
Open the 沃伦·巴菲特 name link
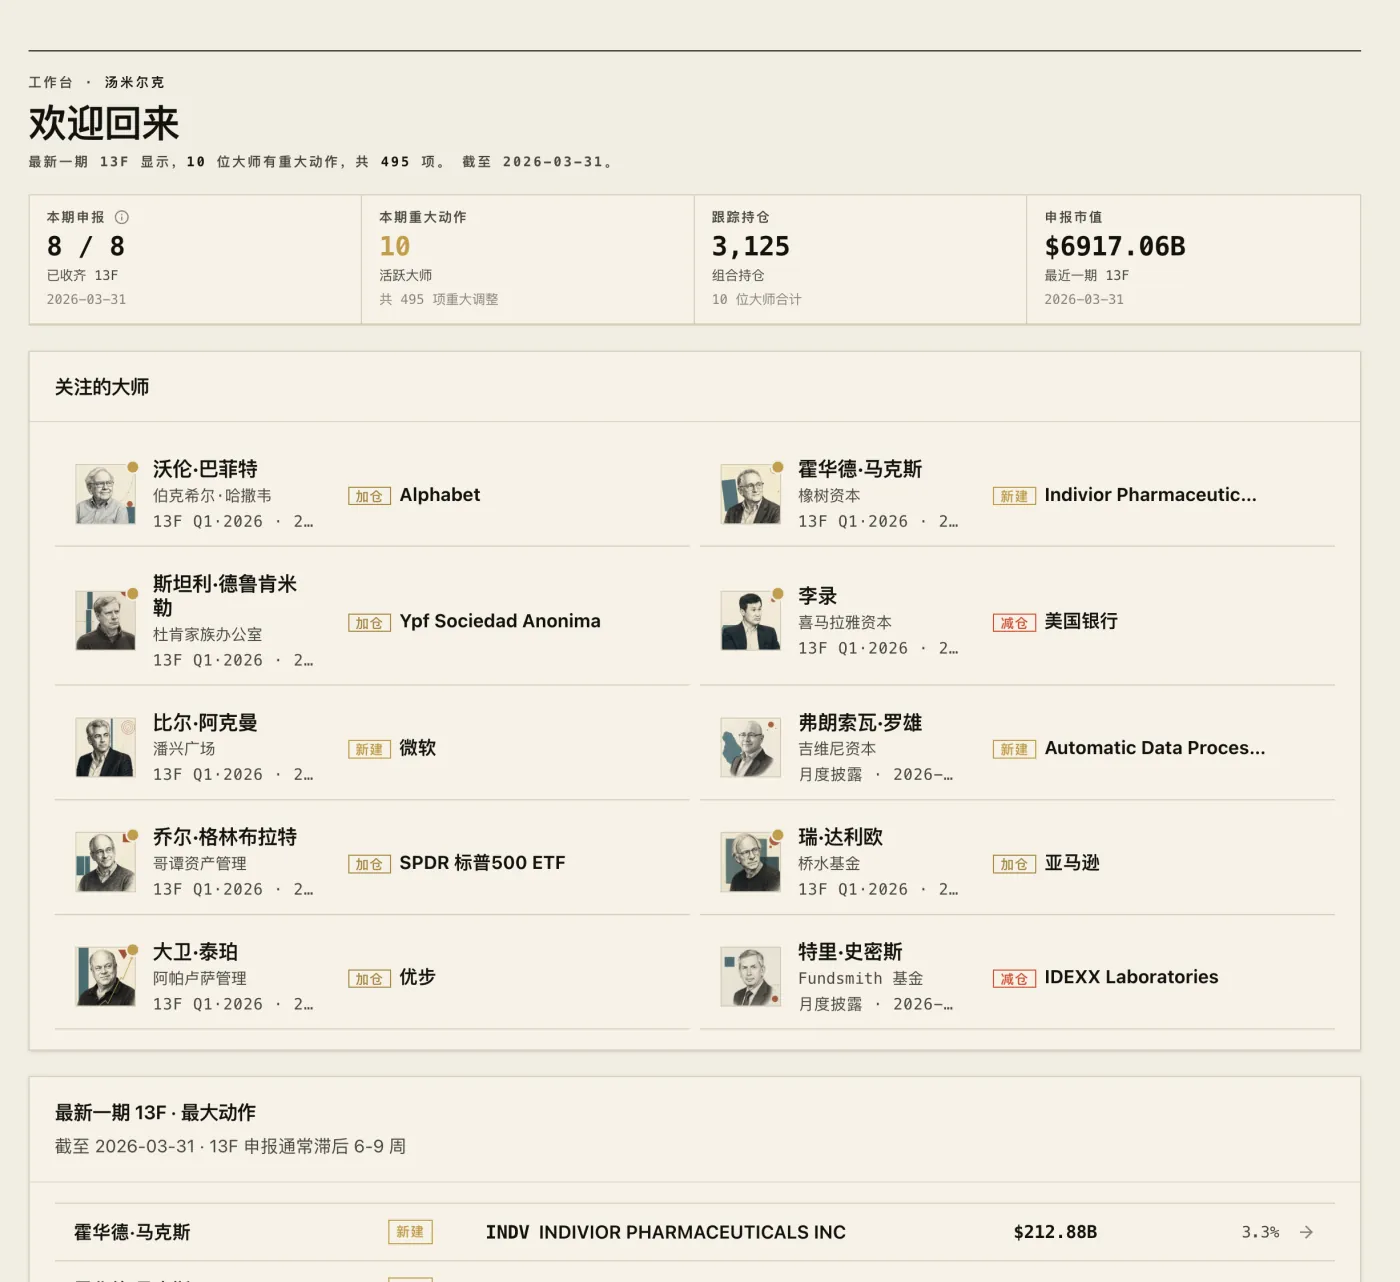tap(205, 469)
